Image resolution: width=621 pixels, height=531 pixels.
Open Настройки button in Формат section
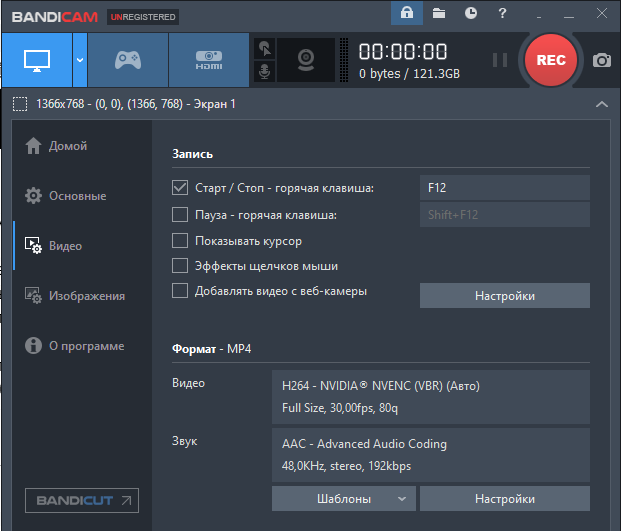point(505,499)
